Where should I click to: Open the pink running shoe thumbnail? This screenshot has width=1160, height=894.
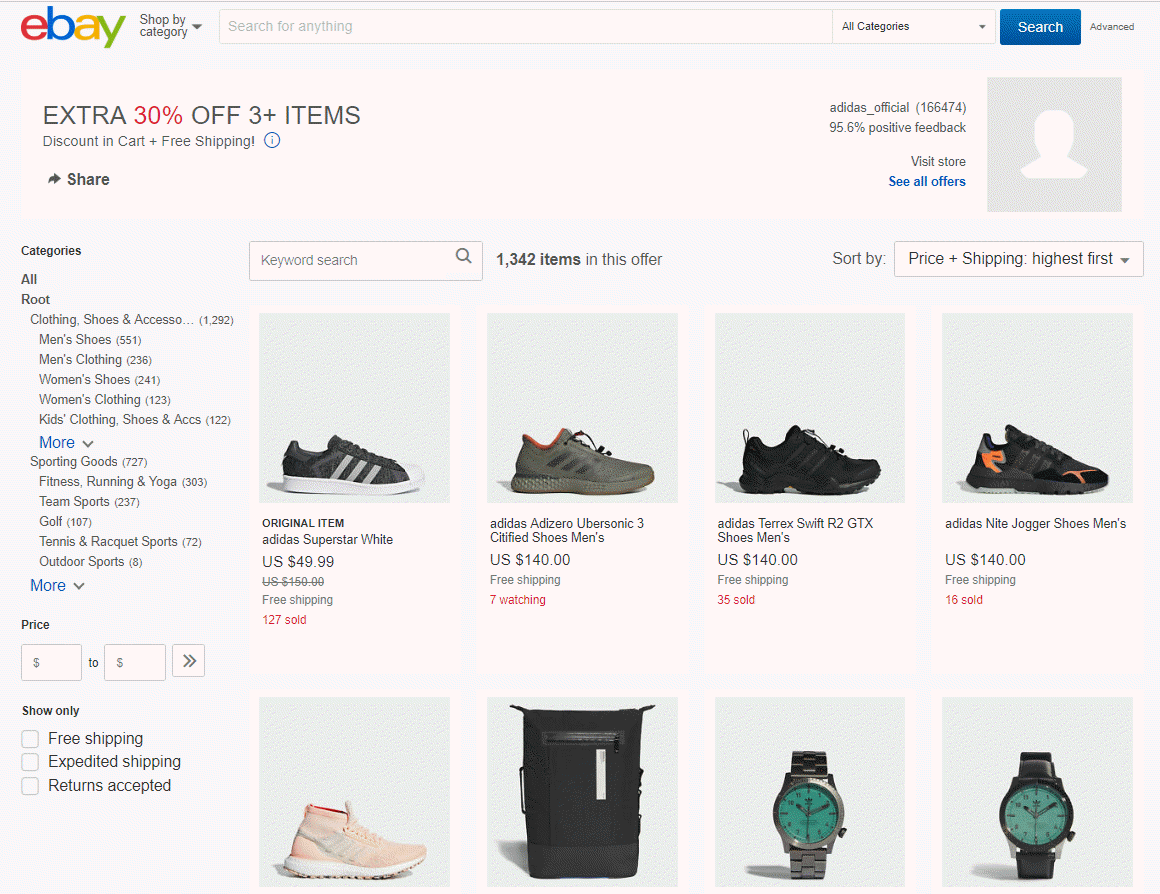click(x=354, y=792)
